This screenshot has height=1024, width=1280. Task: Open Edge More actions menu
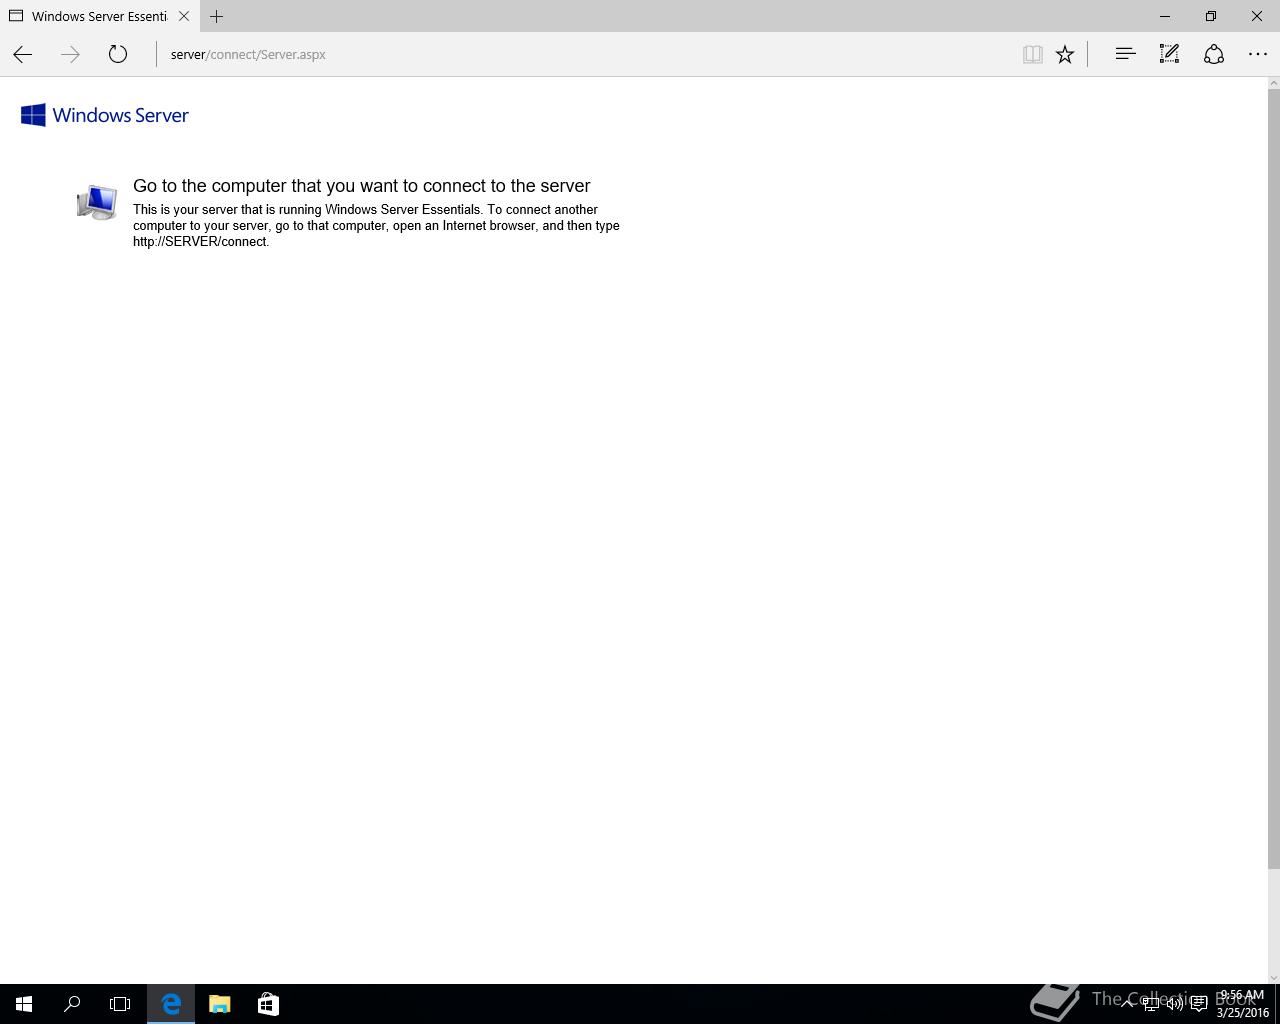(x=1258, y=54)
